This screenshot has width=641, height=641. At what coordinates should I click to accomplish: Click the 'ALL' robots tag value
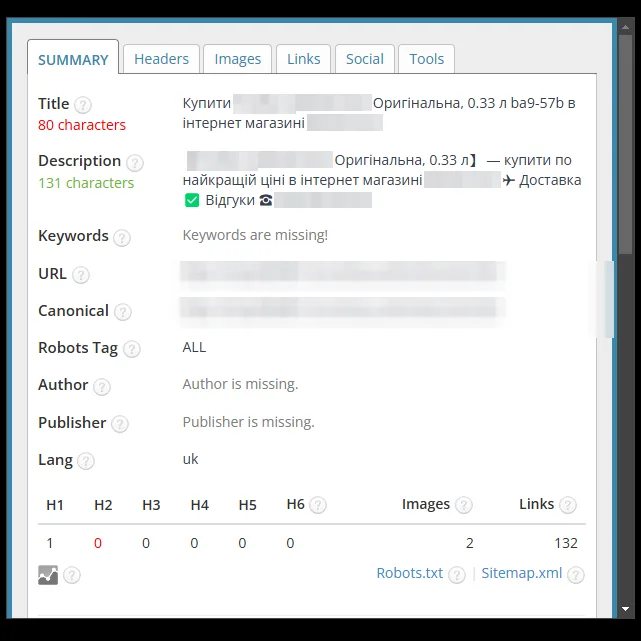194,347
